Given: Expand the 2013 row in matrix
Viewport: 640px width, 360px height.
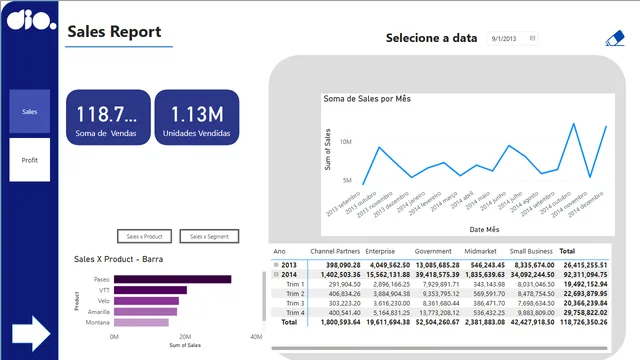Looking at the screenshot, I should [x=276, y=265].
